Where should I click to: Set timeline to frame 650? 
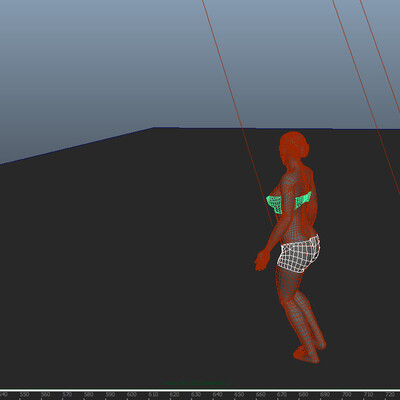point(239,395)
